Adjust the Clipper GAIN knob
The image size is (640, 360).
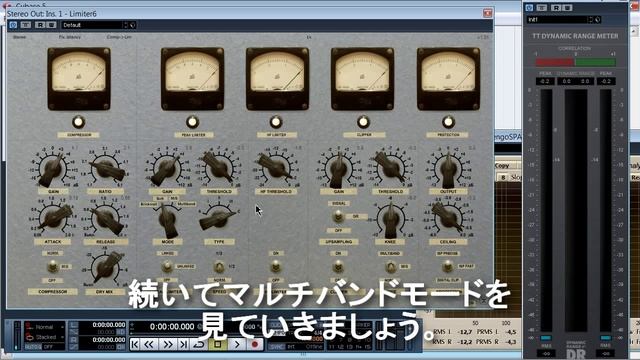pos(338,168)
